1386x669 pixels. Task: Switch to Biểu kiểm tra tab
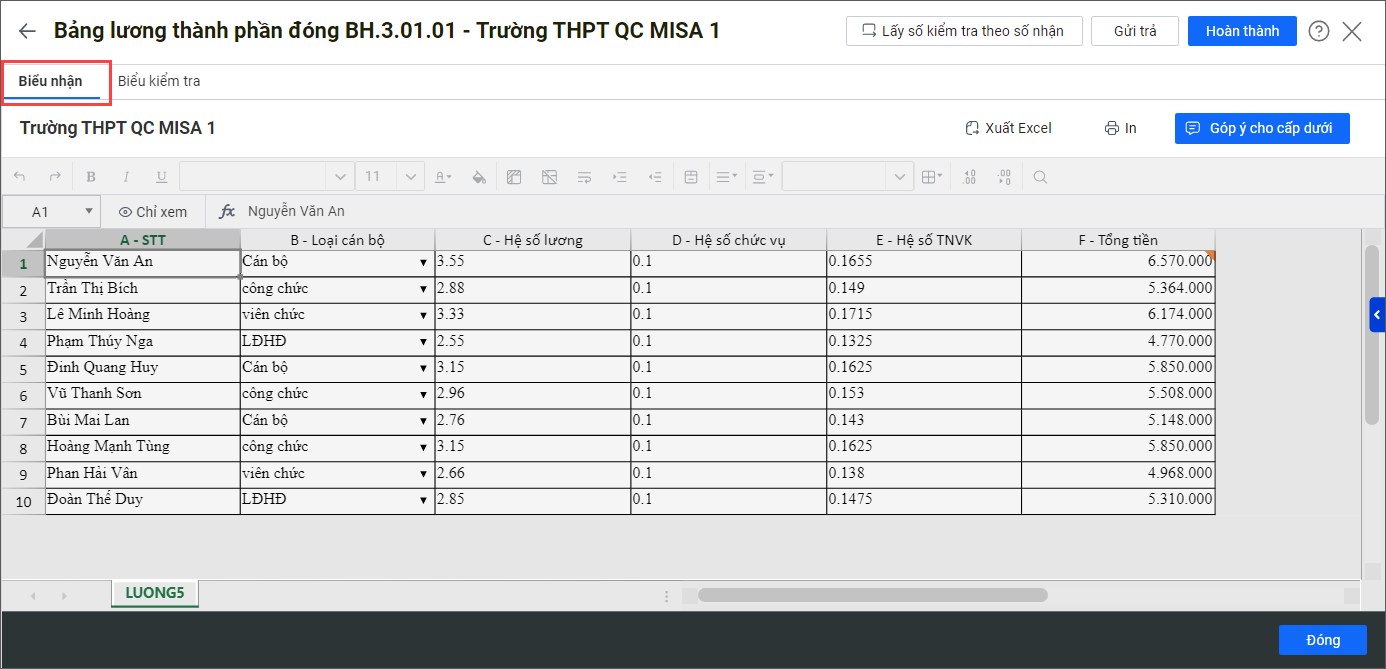click(x=159, y=81)
